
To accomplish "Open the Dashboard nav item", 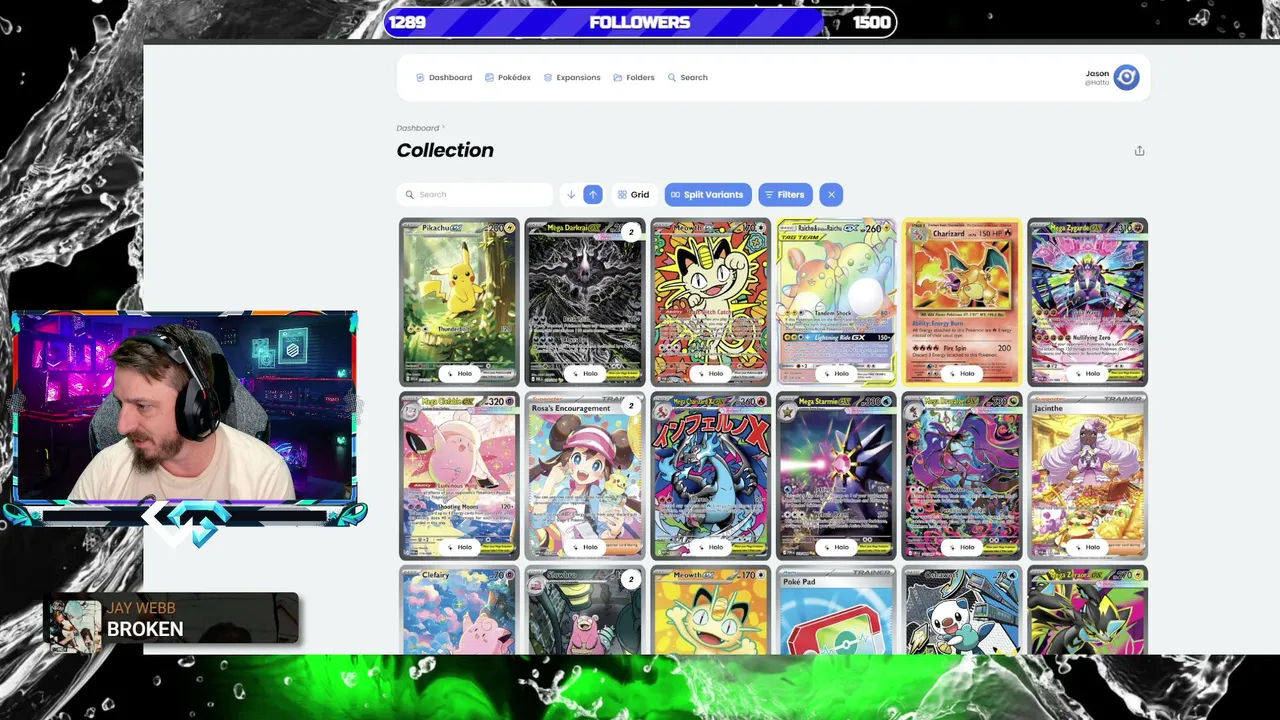I will pyautogui.click(x=444, y=77).
